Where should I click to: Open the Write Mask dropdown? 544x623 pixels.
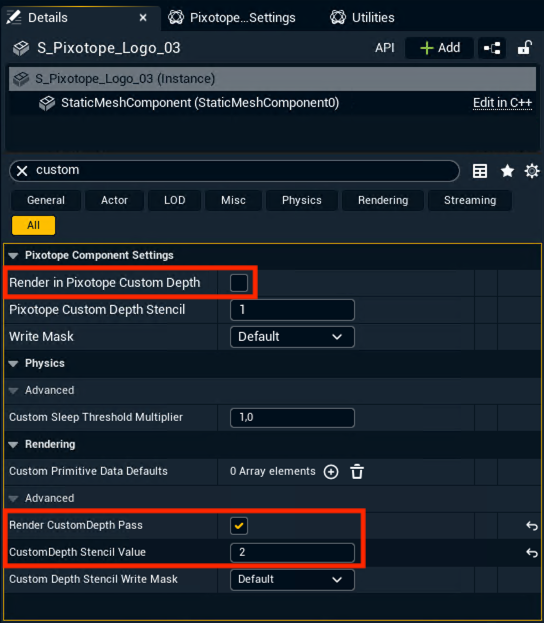click(292, 337)
